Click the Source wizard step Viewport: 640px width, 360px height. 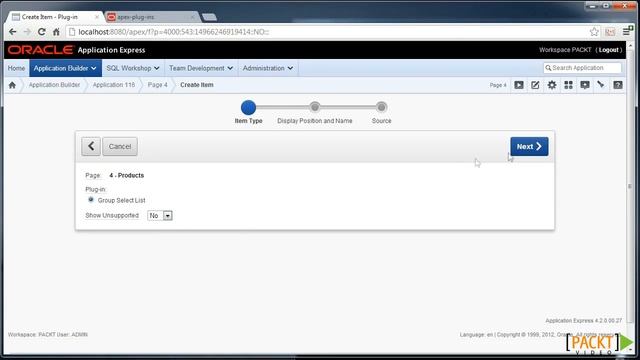[381, 107]
